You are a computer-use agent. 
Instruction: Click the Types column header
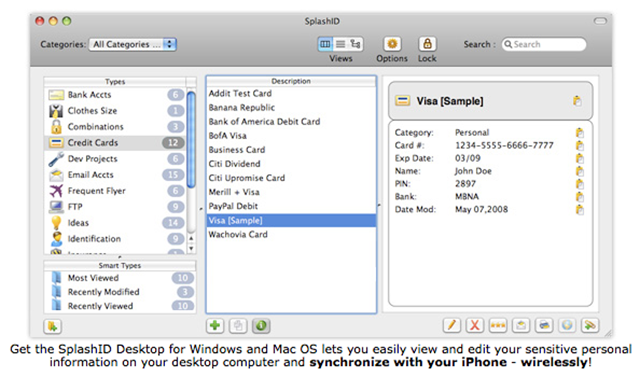point(115,82)
